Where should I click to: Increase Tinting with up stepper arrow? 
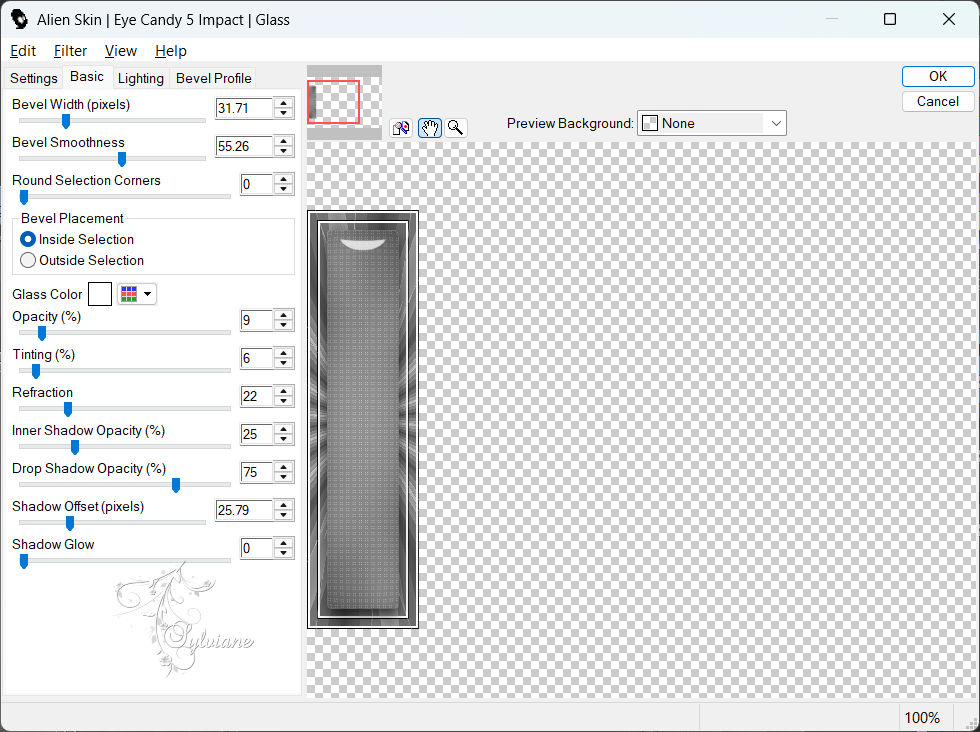click(x=284, y=353)
